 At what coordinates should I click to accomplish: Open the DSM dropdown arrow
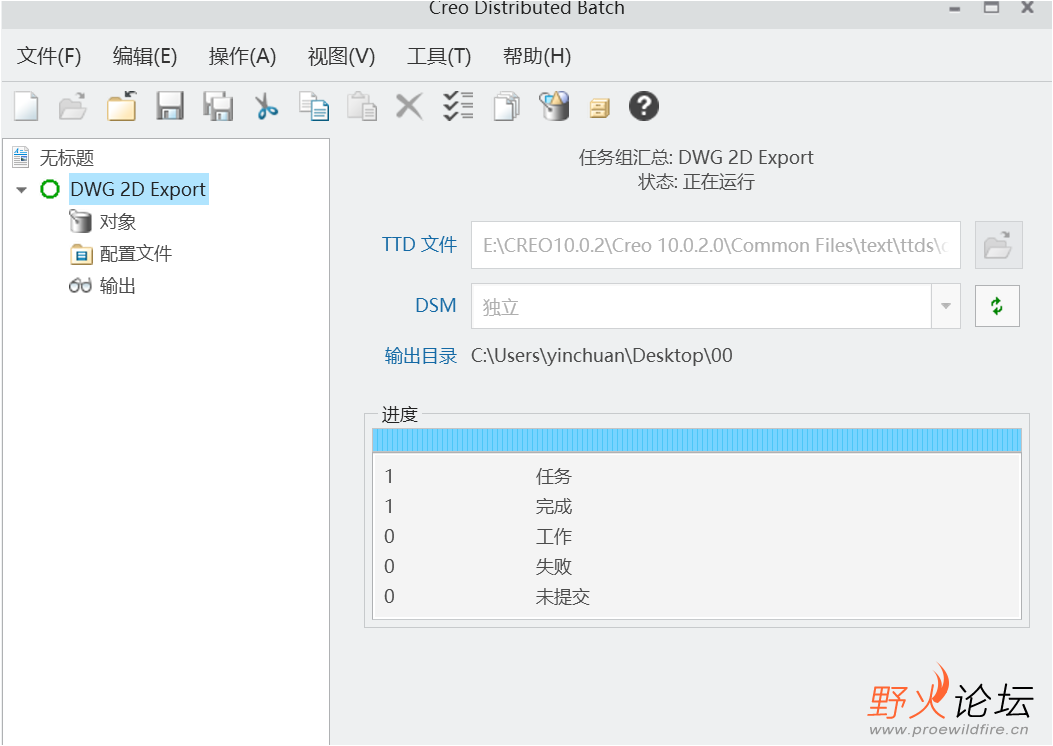click(x=946, y=306)
